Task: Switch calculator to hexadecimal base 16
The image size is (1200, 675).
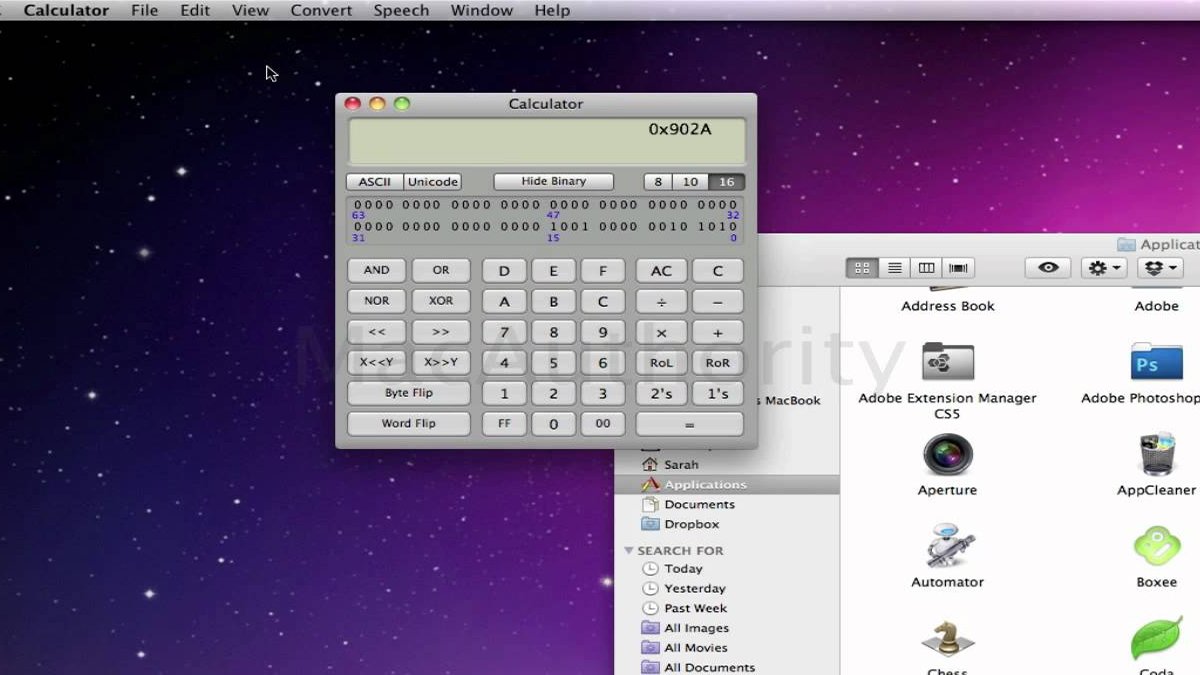Action: coord(727,182)
